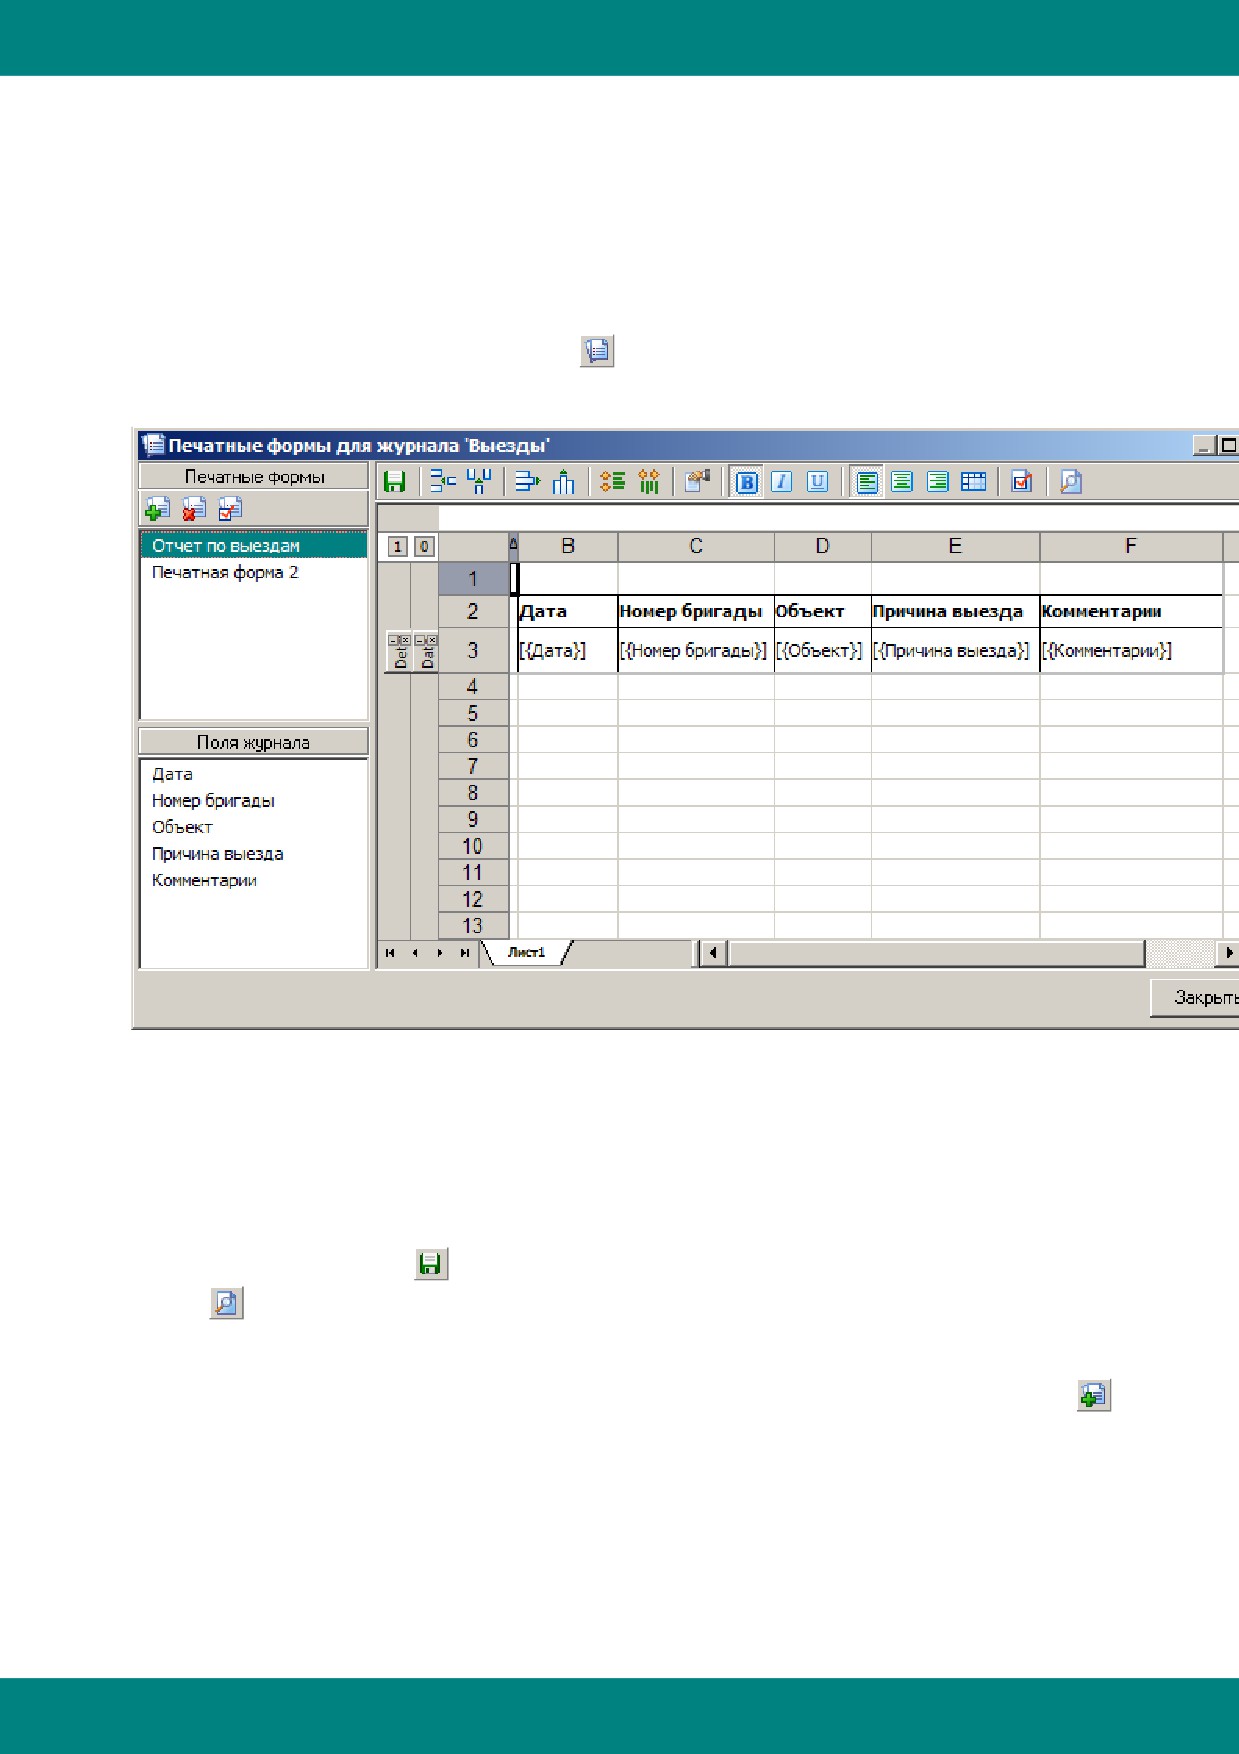
Task: Toggle bold formatting
Action: pyautogui.click(x=746, y=482)
